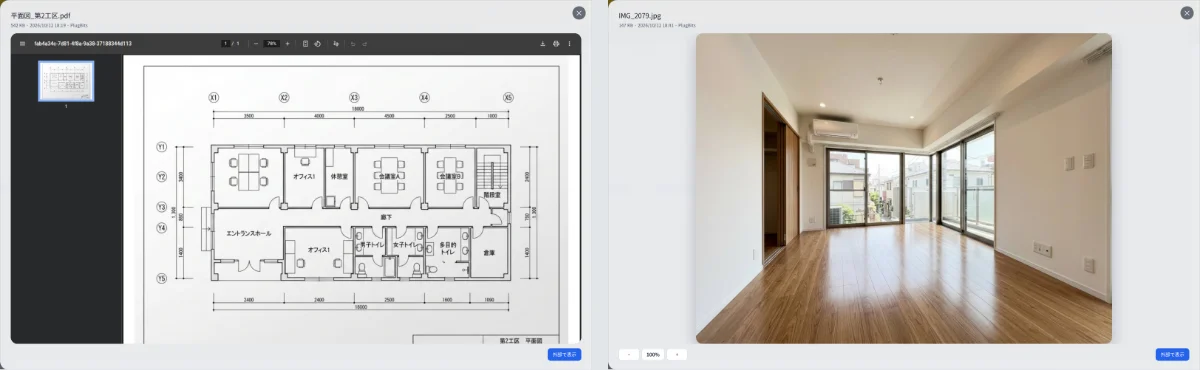The image size is (1200, 370).
Task: Zoom in using the PDF toolbar plus
Action: coord(288,44)
